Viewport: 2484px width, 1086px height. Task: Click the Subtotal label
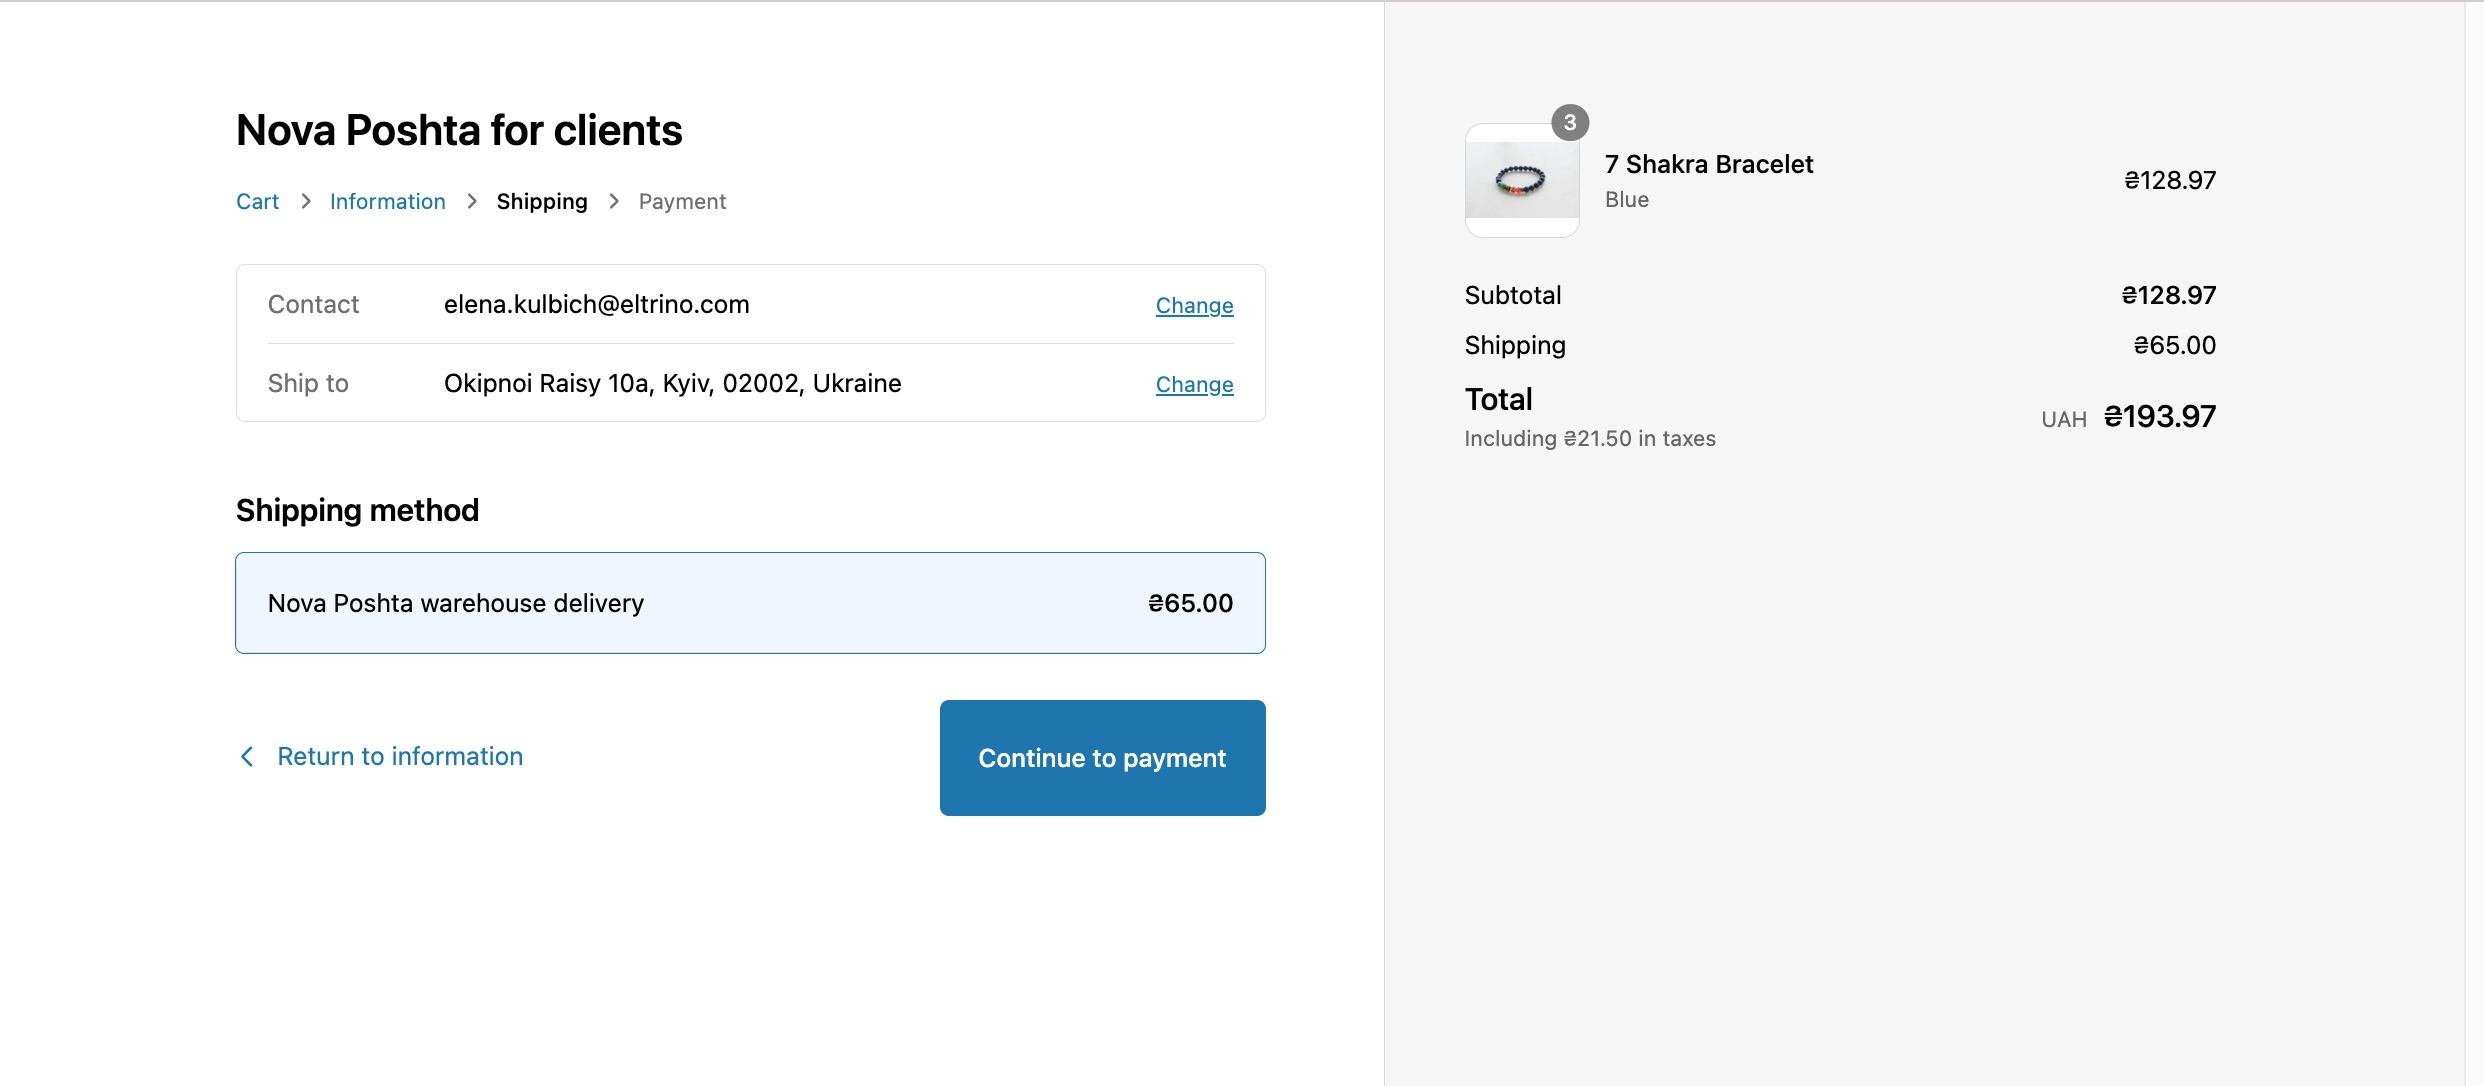point(1512,295)
